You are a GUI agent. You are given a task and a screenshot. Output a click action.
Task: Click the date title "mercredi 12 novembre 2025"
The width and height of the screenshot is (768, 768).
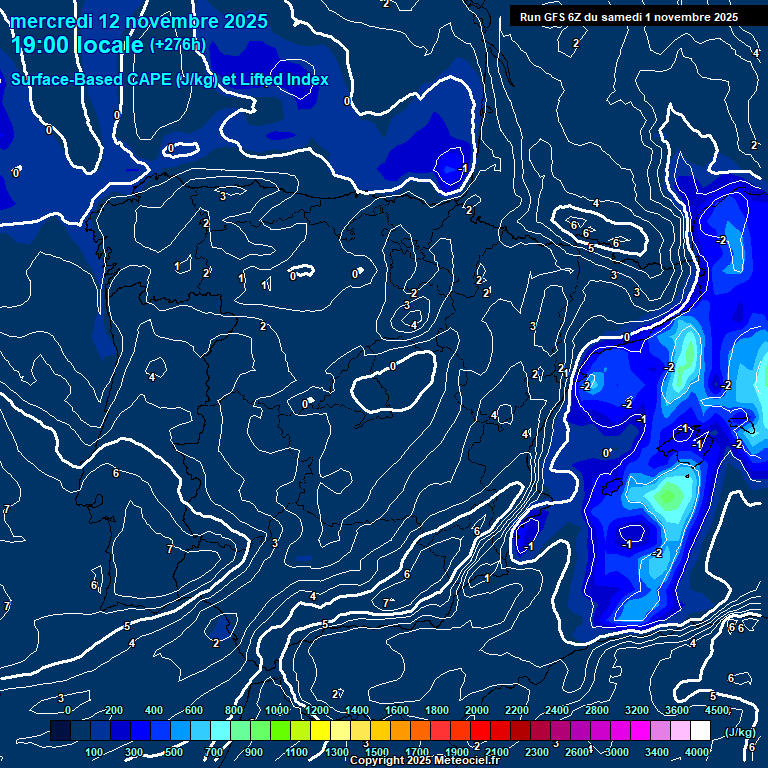coord(139,21)
